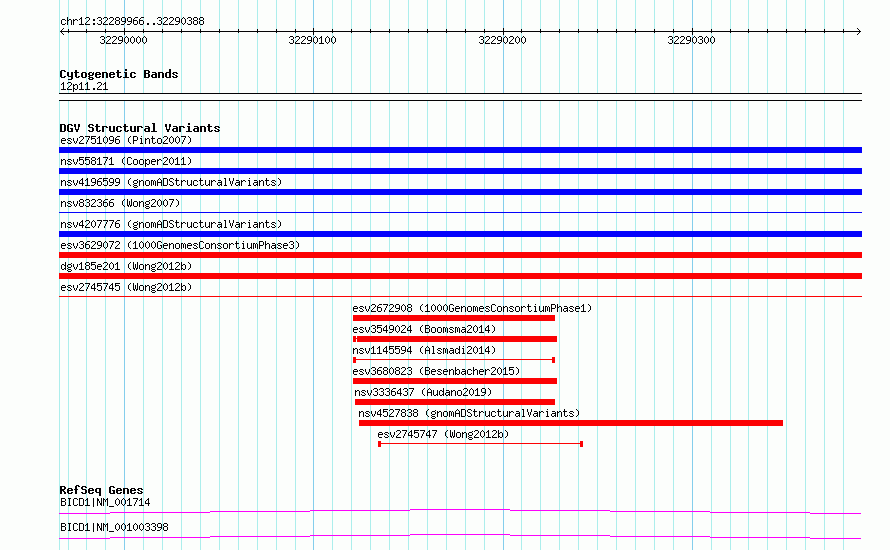Screen dimensions: 890x550
Task: Open nsv832366 (Wong2007) variant label
Action: pos(120,203)
